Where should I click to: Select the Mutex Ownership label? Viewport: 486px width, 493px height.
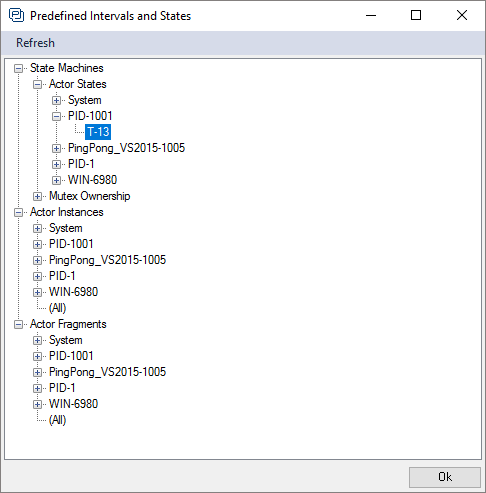(90, 196)
